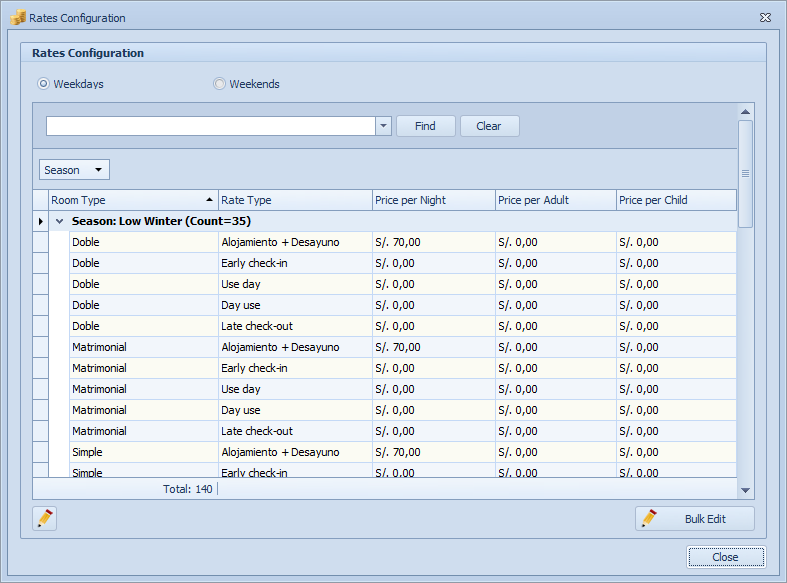
Task: Click the Close button at bottom
Action: 725,557
